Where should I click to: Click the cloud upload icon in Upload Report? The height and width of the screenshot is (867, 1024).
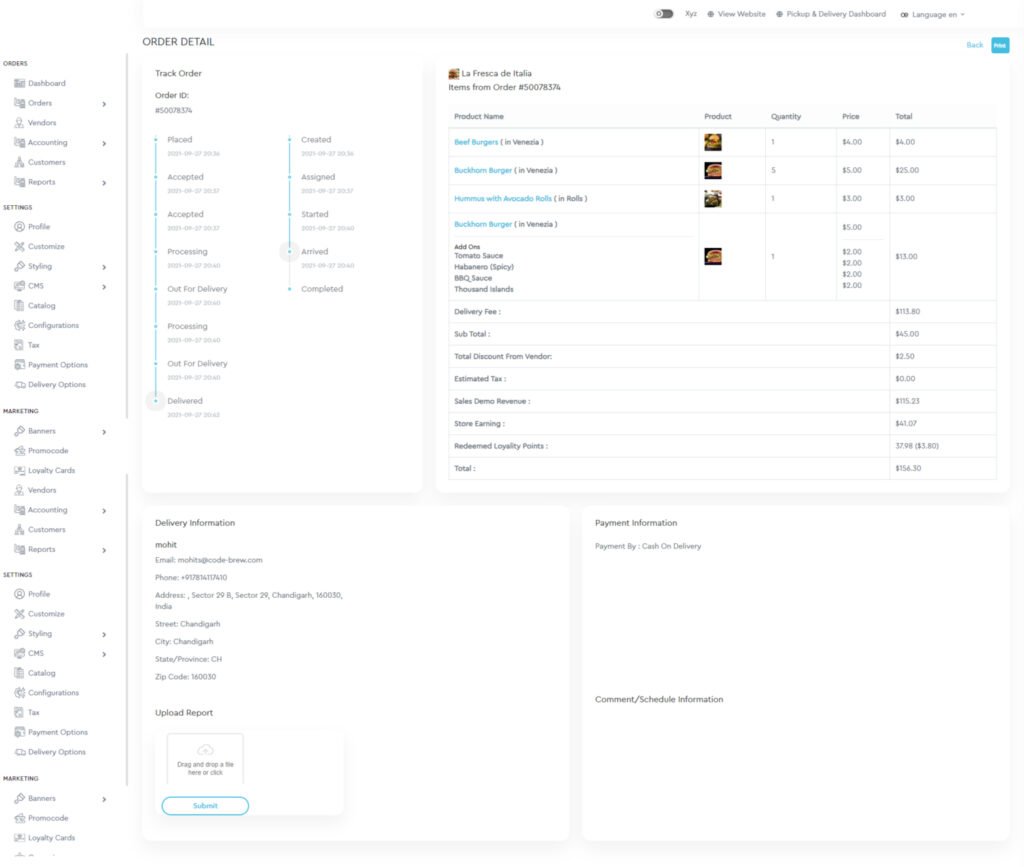click(205, 749)
